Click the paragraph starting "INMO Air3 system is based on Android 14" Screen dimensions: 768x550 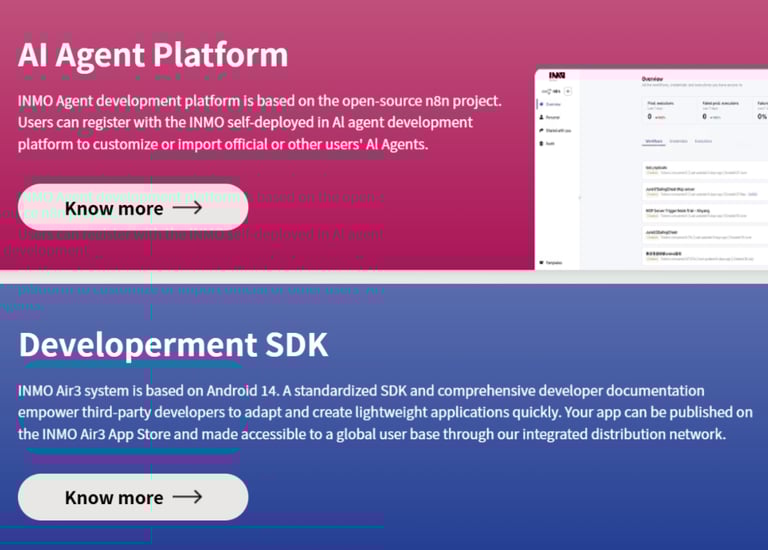[385, 412]
